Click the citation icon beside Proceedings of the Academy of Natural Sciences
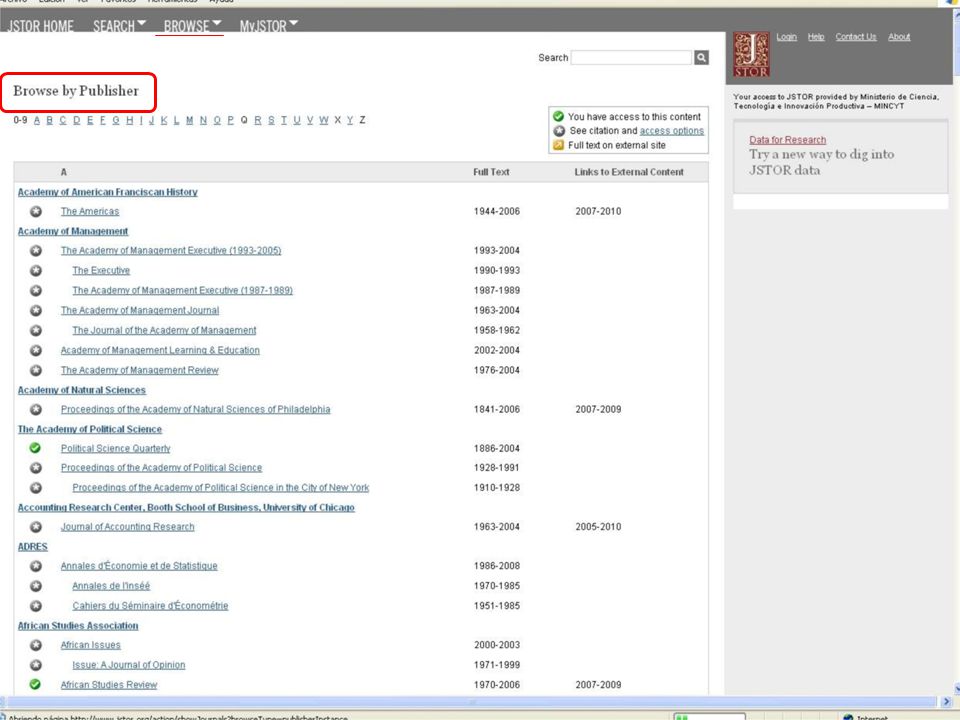Viewport: 960px width, 720px height. pyautogui.click(x=36, y=409)
